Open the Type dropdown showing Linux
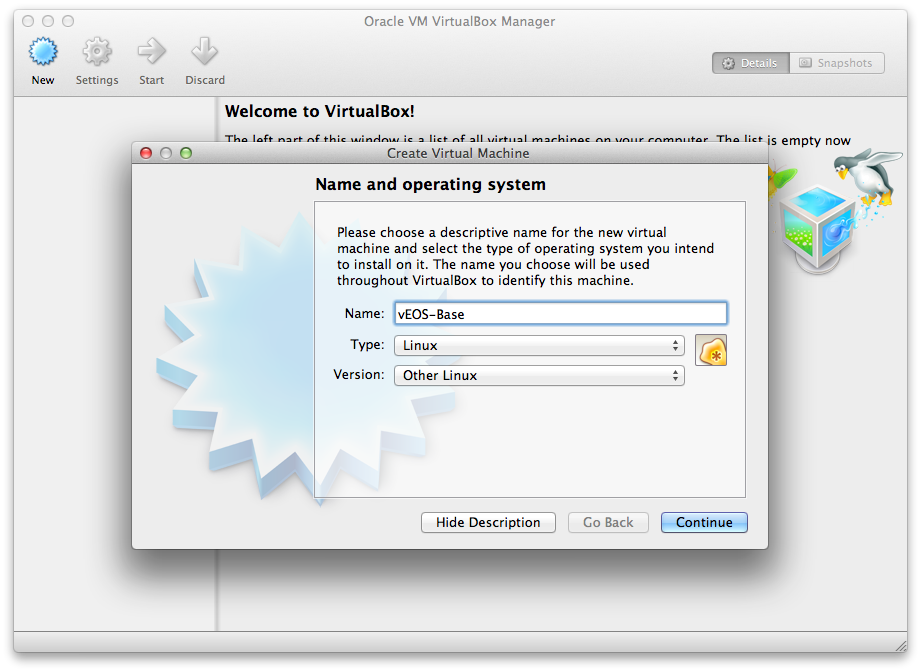 [539, 345]
